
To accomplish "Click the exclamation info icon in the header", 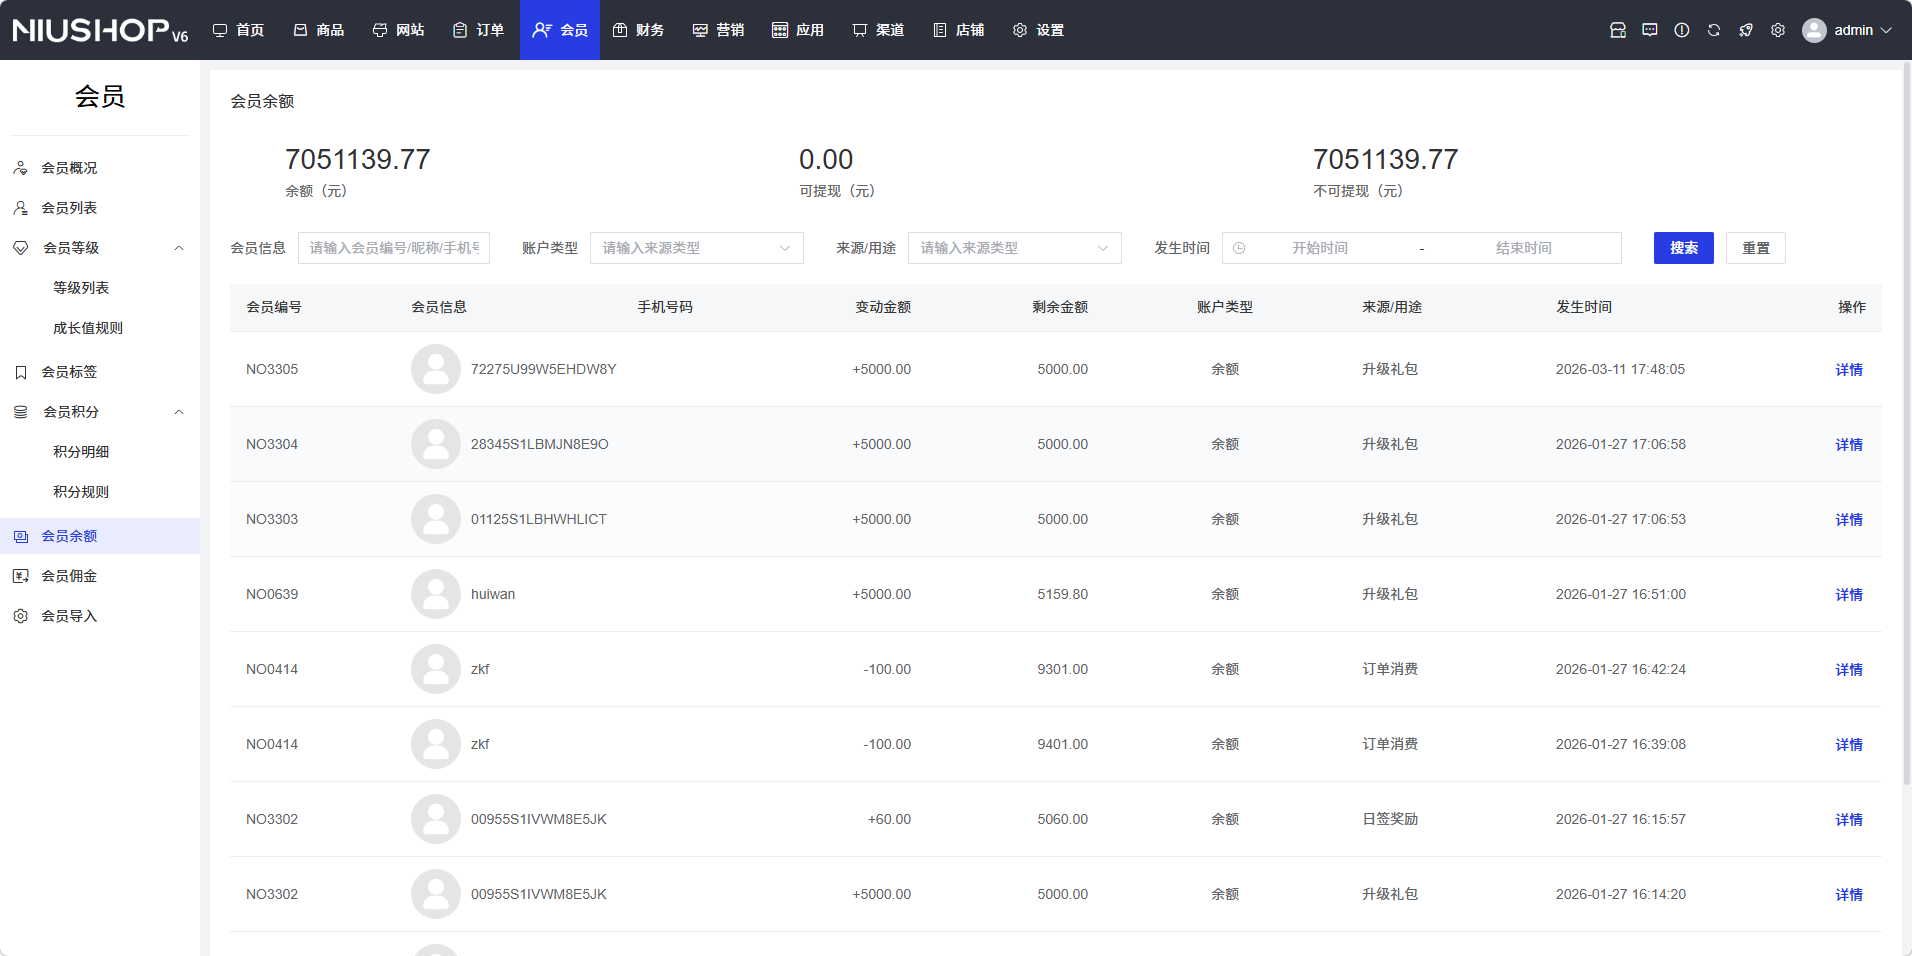I will [1682, 30].
